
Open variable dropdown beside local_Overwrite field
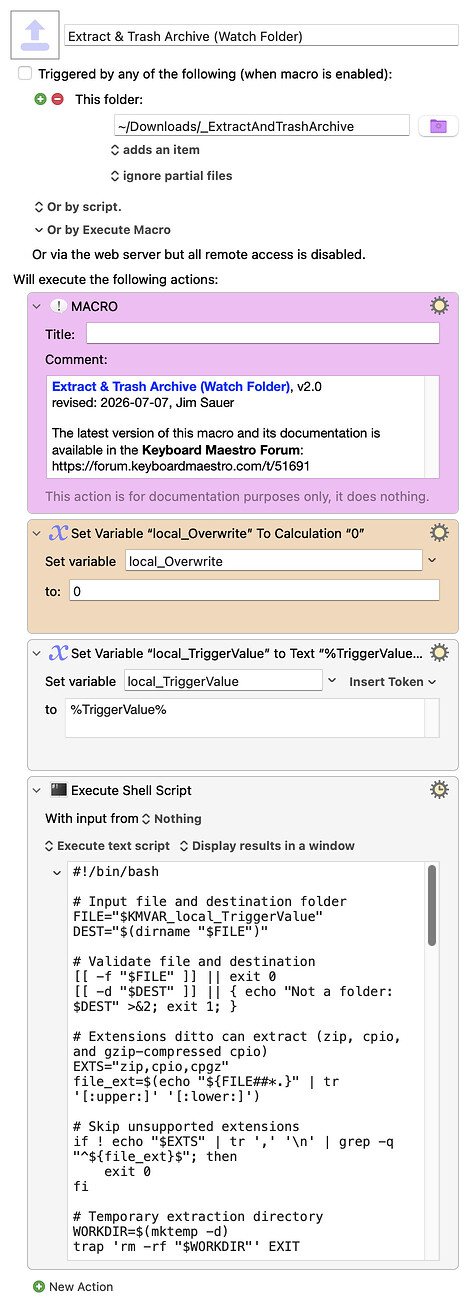pos(432,561)
